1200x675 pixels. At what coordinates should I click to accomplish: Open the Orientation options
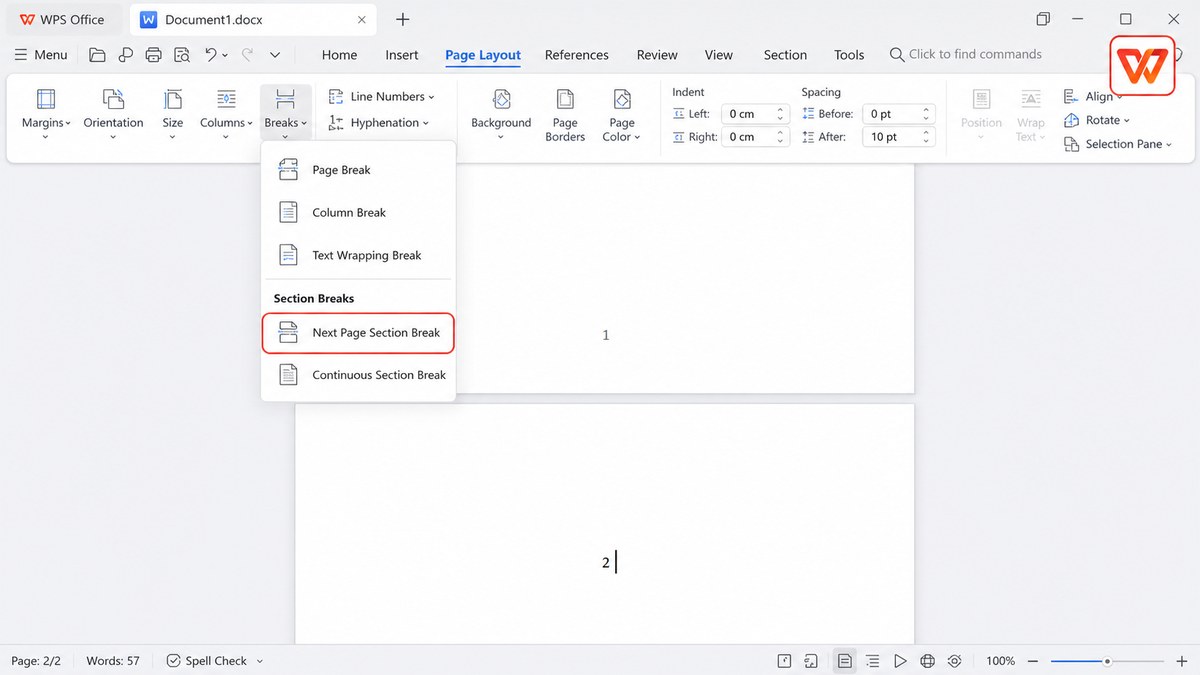click(113, 112)
